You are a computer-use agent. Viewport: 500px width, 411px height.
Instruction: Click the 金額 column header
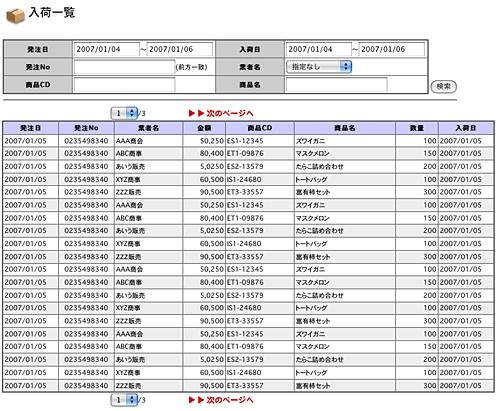204,128
